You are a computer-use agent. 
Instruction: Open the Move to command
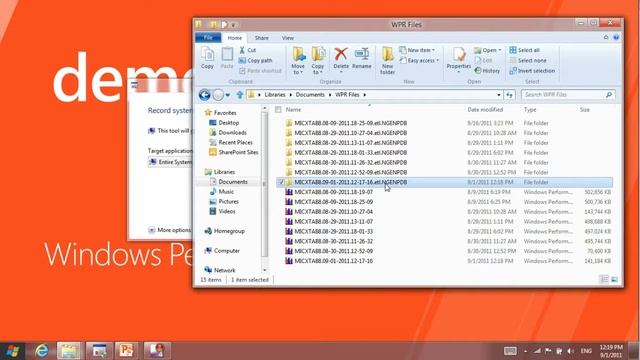click(x=298, y=60)
